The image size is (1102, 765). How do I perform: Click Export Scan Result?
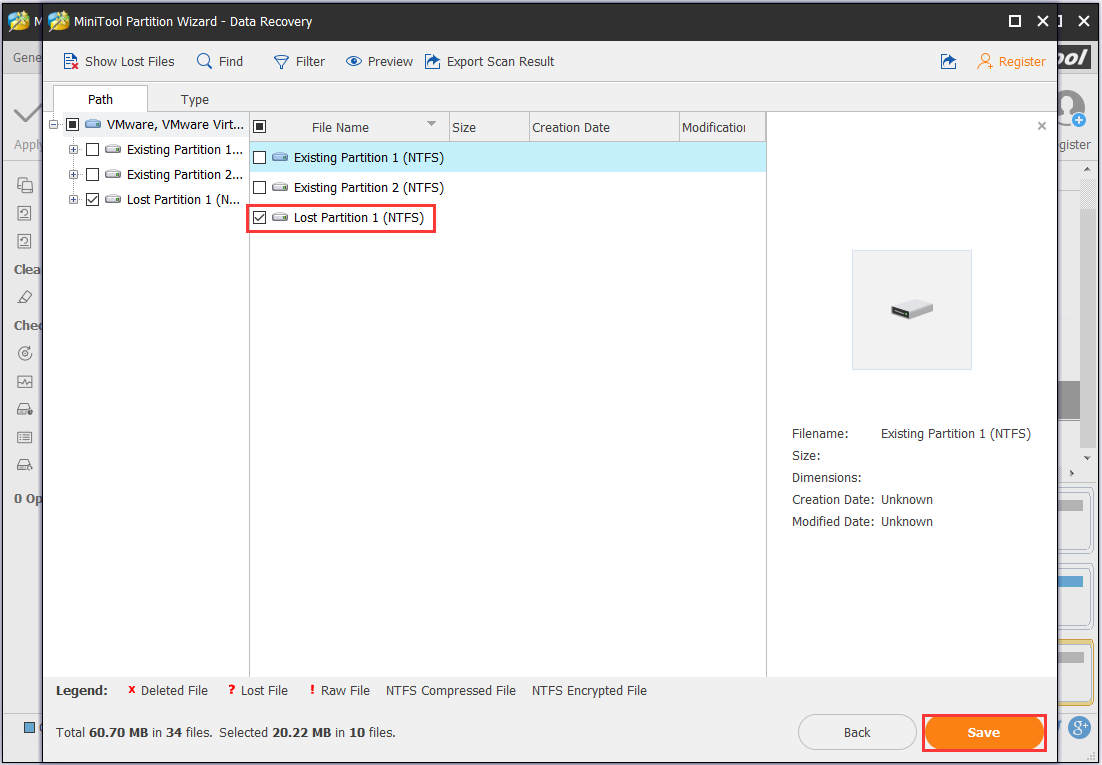(x=489, y=62)
